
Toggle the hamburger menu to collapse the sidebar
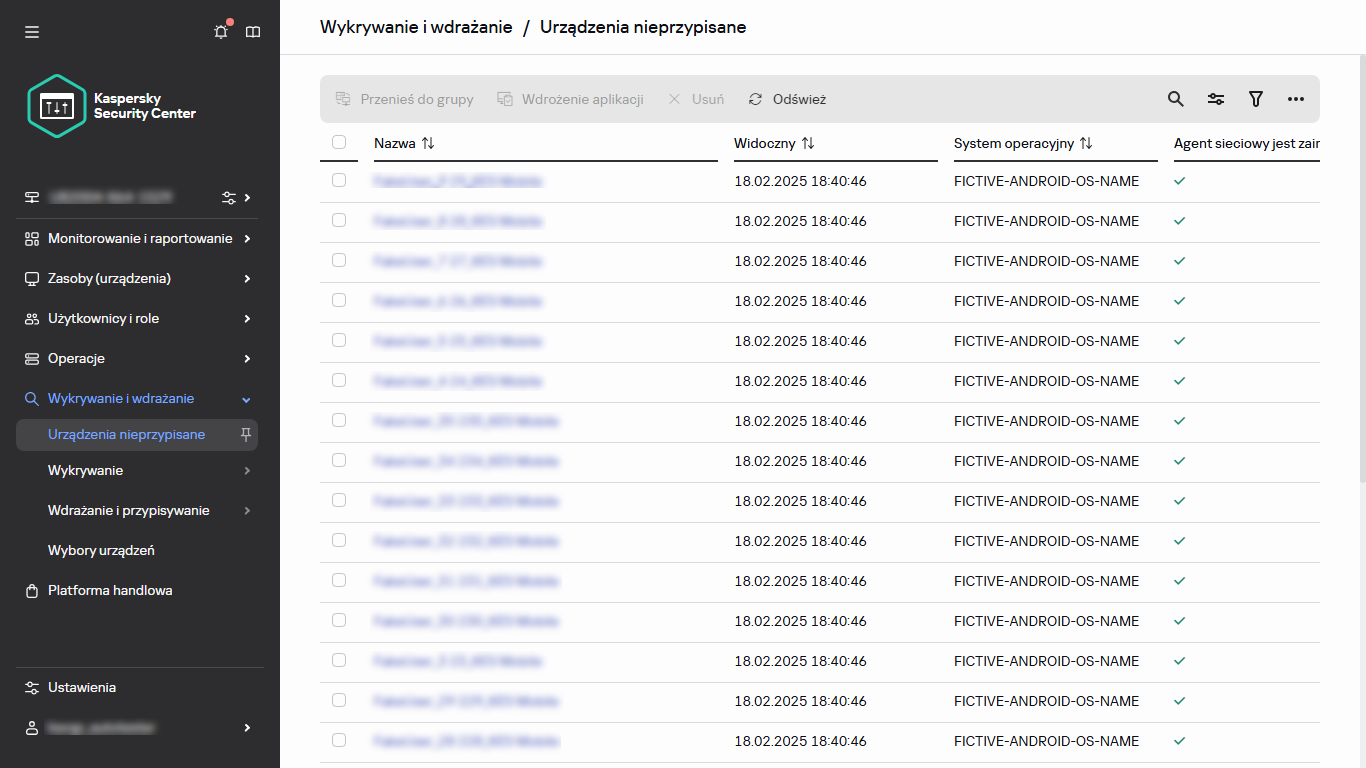pos(31,31)
